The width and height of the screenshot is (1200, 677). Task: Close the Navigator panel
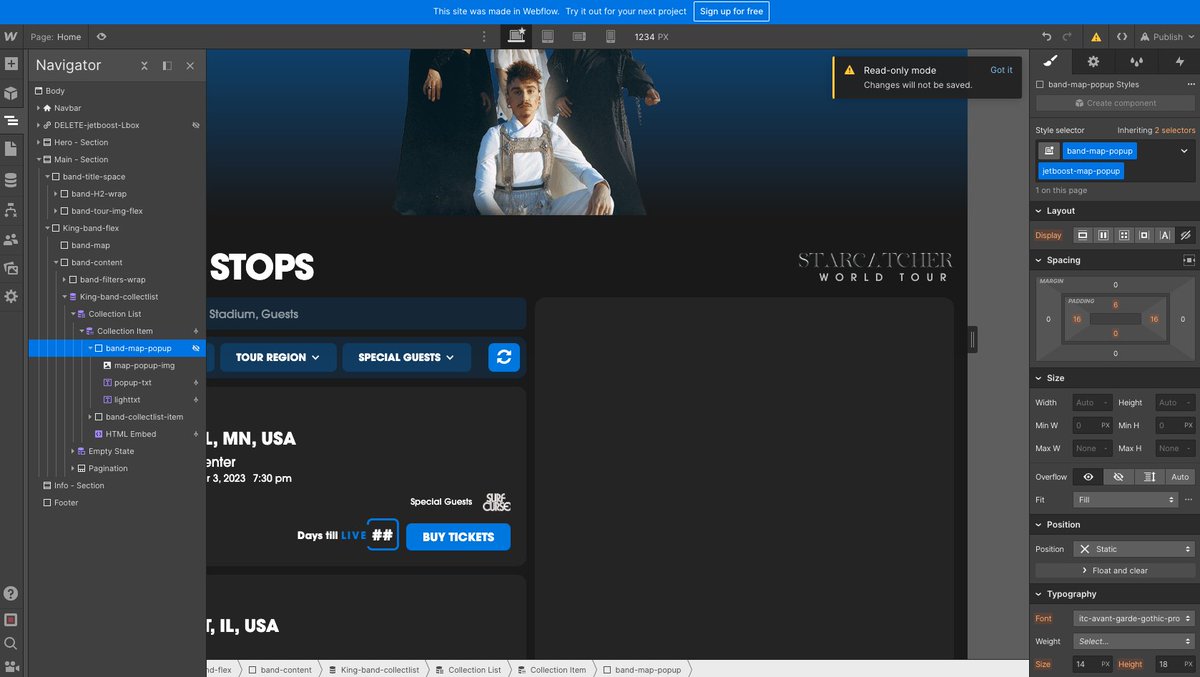(x=190, y=66)
